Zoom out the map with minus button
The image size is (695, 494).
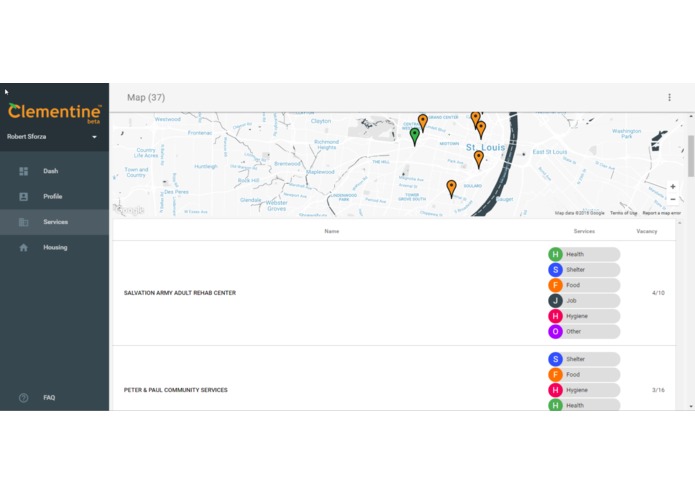672,200
